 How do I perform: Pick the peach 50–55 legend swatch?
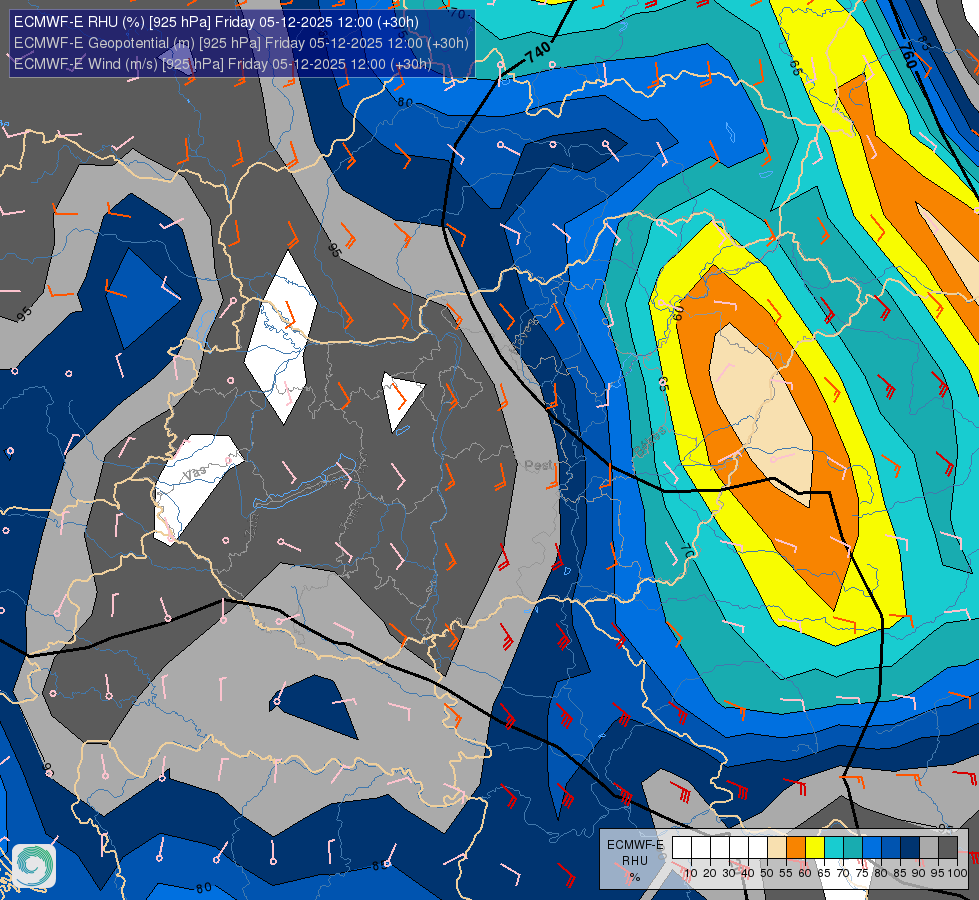pyautogui.click(x=777, y=847)
